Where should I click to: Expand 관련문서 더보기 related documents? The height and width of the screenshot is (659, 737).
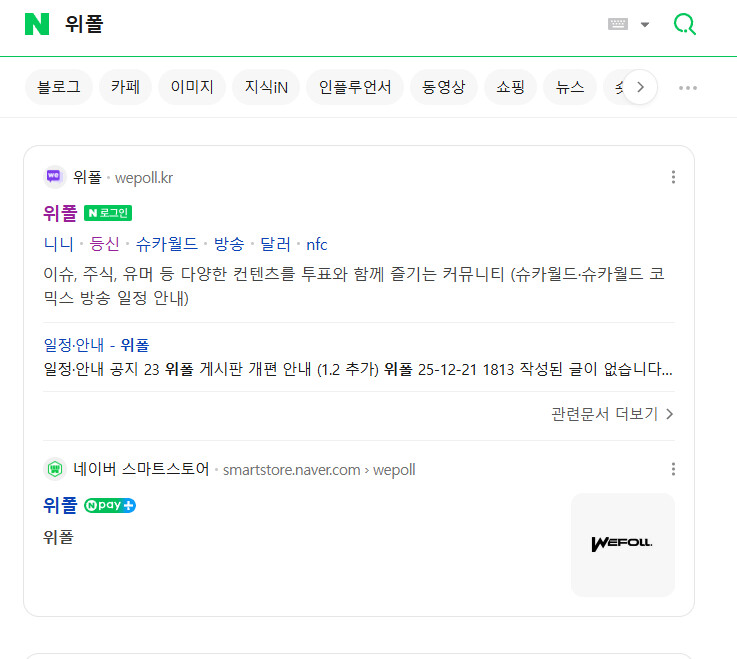pyautogui.click(x=612, y=414)
